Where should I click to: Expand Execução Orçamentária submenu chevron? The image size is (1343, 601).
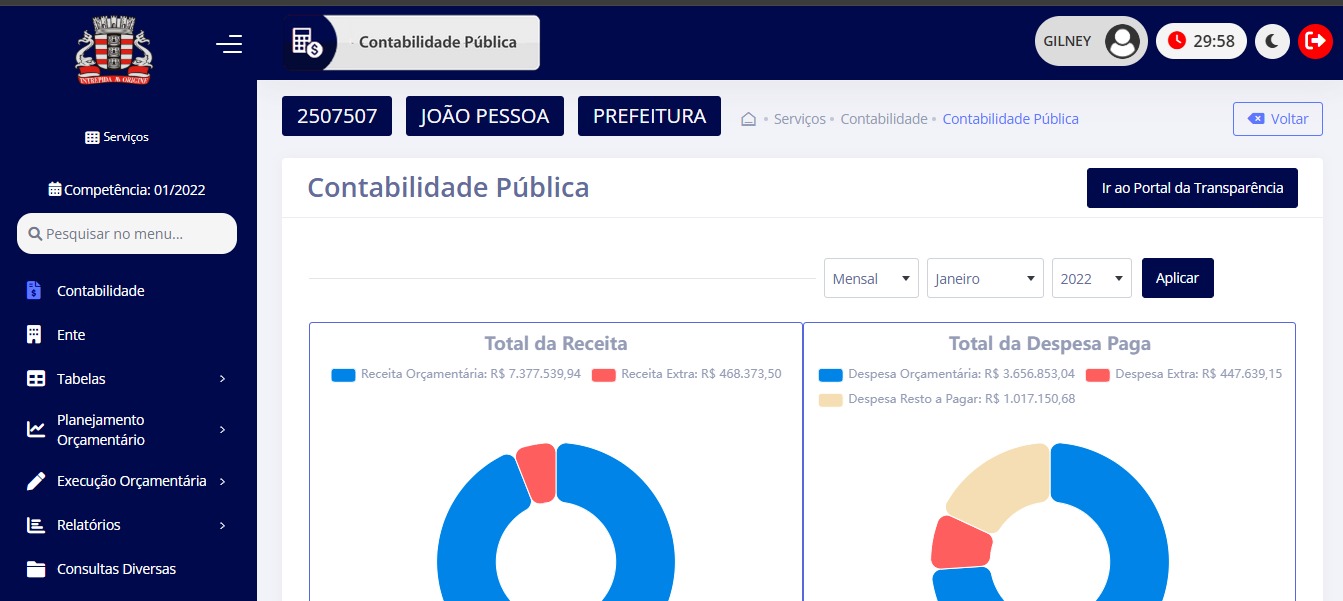222,481
